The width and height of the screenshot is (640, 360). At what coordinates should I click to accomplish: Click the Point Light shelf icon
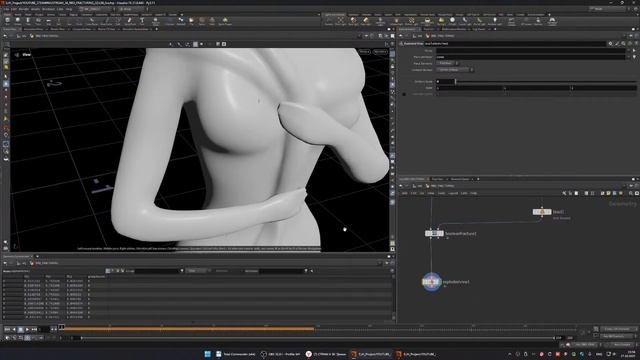pyautogui.click(x=340, y=20)
